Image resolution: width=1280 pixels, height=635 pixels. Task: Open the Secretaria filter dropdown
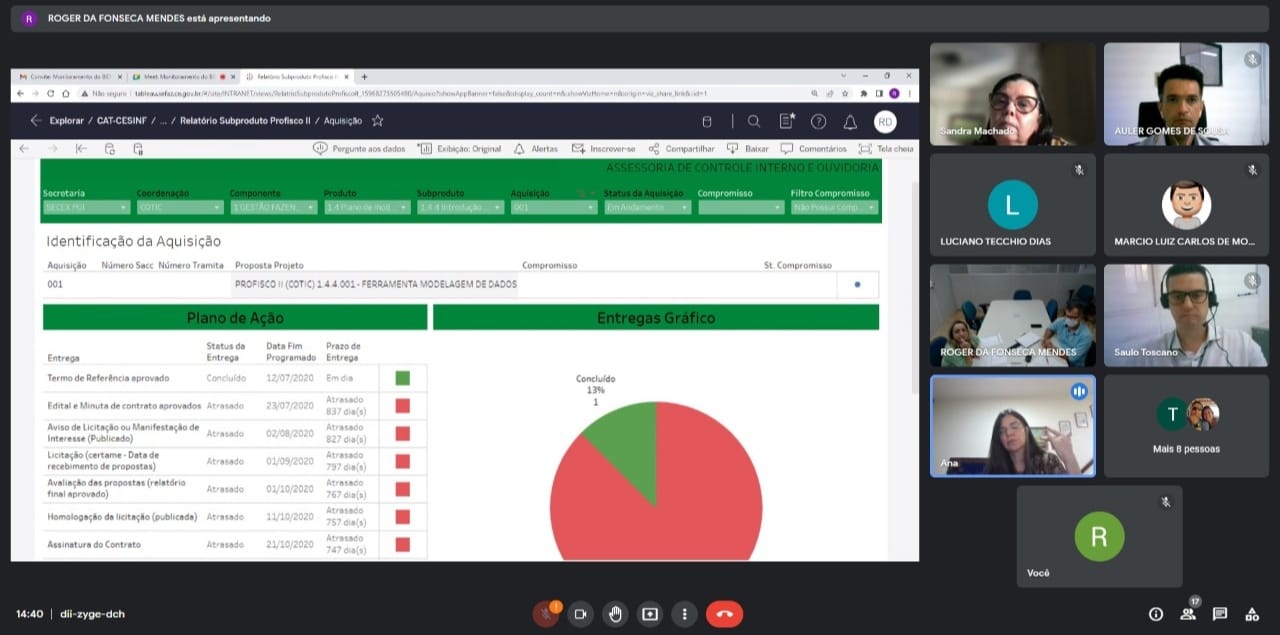[x=87, y=208]
